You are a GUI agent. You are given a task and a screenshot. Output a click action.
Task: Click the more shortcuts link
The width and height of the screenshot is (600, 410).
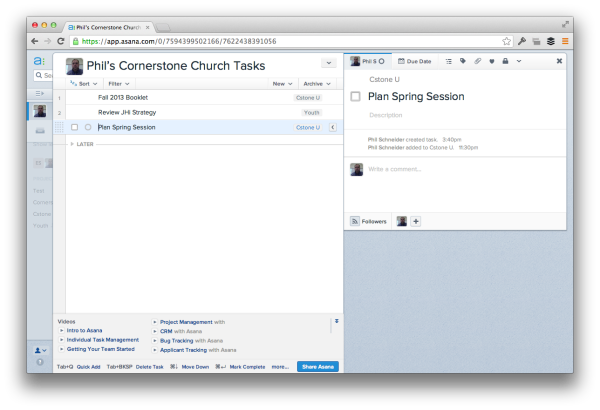coord(280,367)
